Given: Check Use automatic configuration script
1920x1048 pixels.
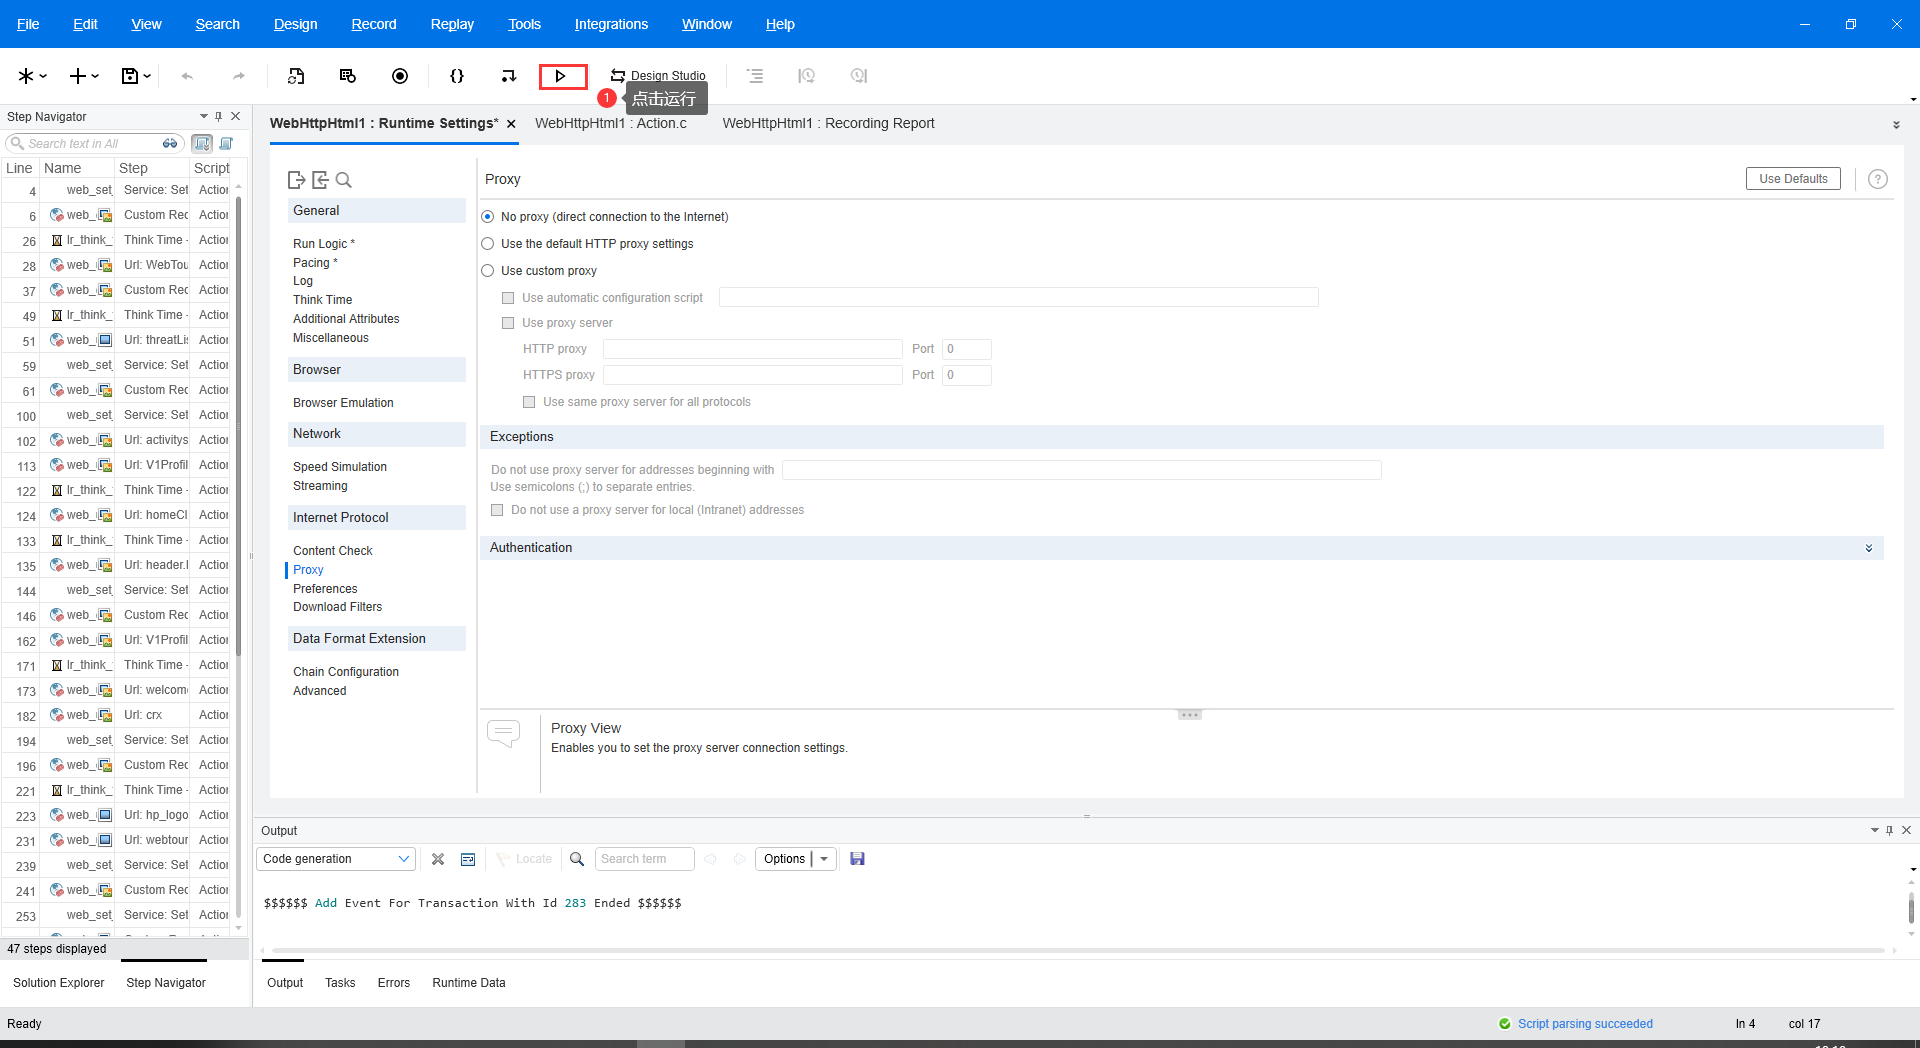Looking at the screenshot, I should [x=508, y=298].
